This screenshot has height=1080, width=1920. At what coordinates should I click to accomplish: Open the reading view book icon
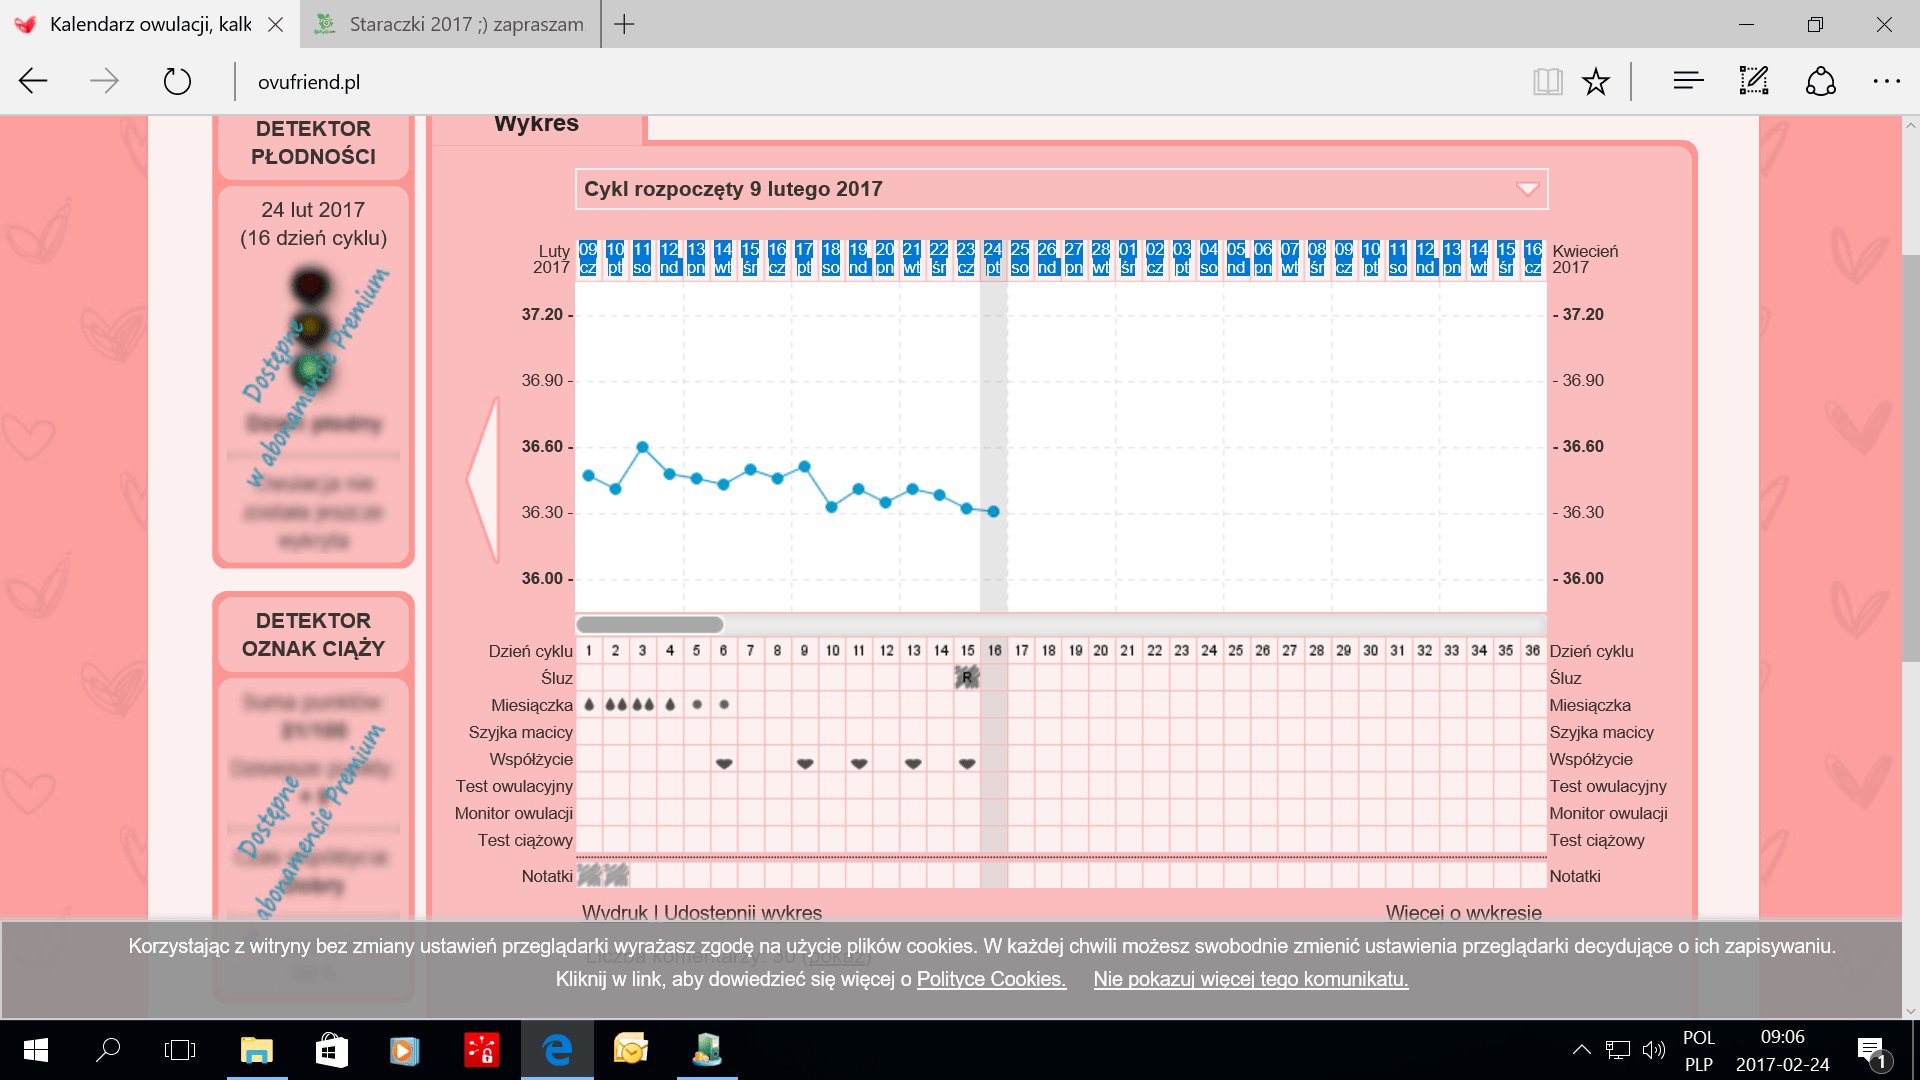pyautogui.click(x=1547, y=81)
